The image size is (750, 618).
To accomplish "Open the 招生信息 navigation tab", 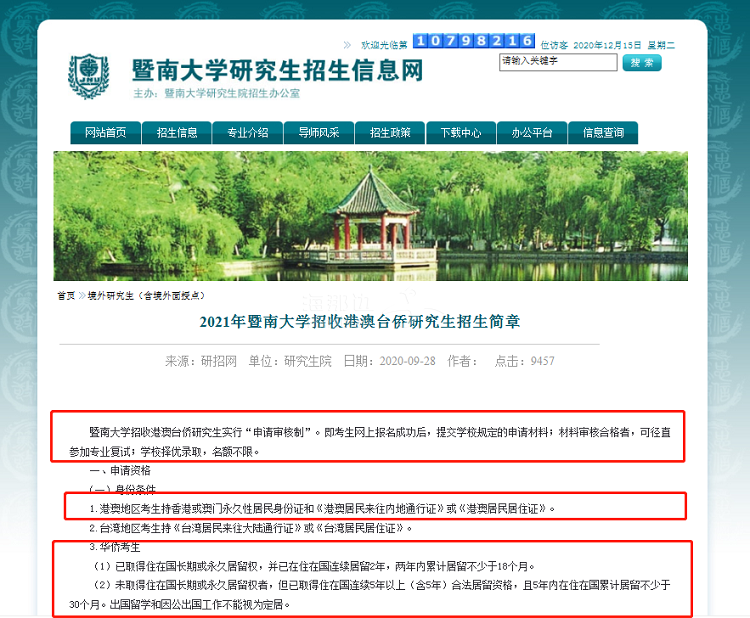I will point(177,133).
